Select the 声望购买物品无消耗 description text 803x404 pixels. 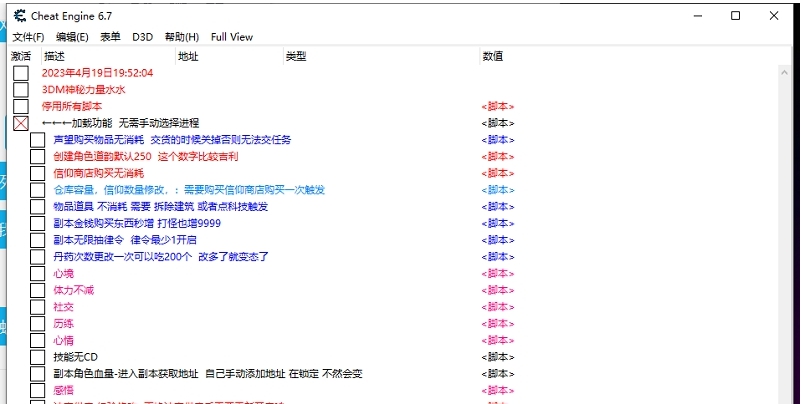click(x=172, y=140)
